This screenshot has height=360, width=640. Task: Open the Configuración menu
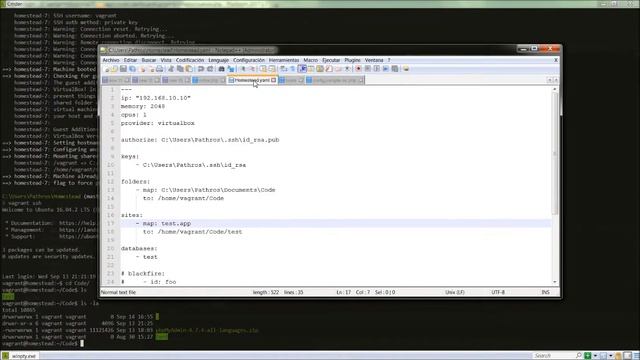pos(249,60)
